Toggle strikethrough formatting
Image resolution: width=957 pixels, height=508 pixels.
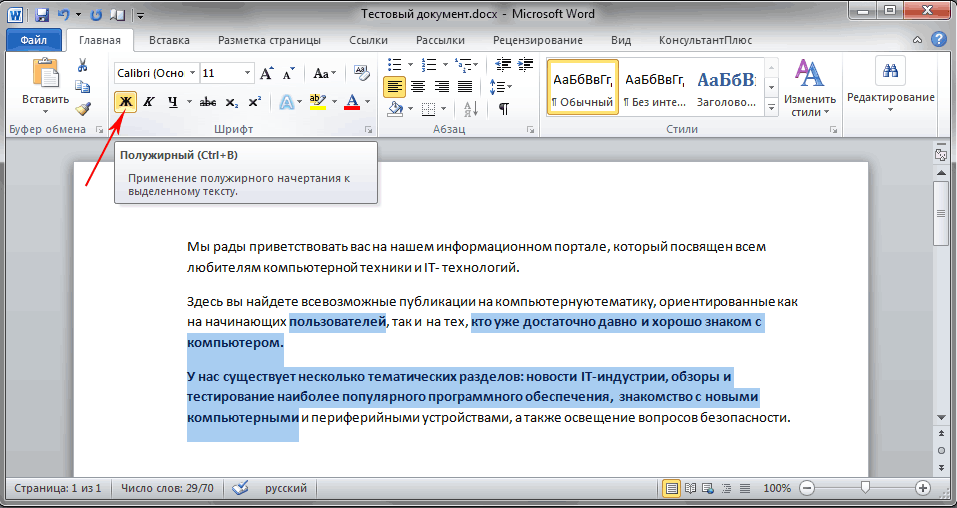click(x=208, y=103)
